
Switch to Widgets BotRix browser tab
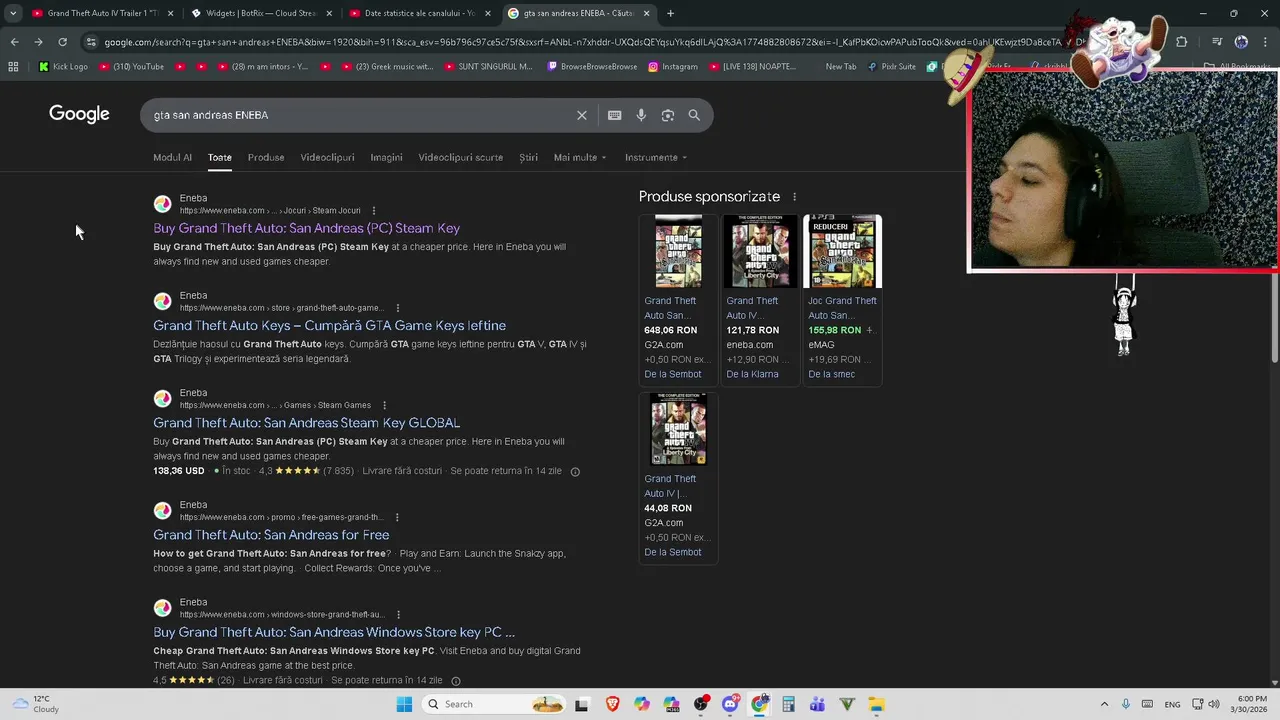pyautogui.click(x=261, y=13)
